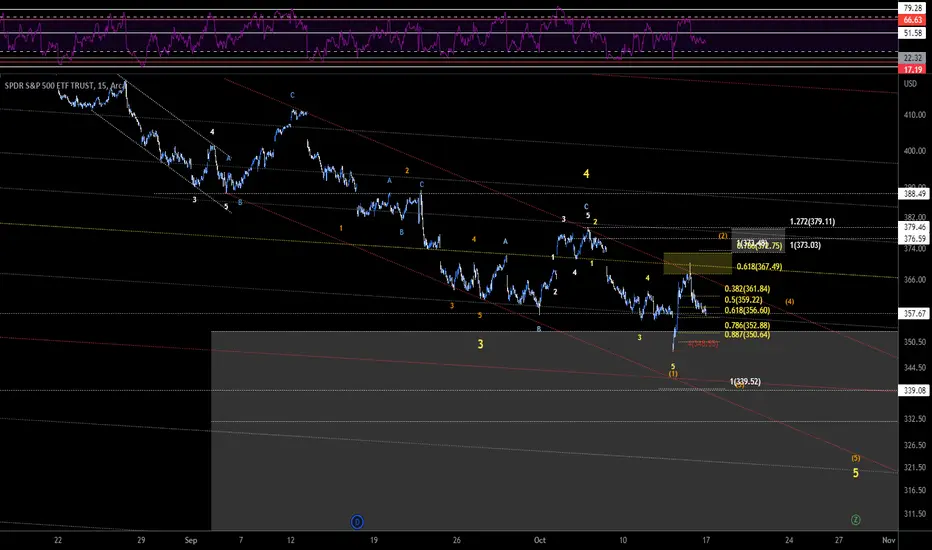This screenshot has height=550, width=932.
Task: Click the large yellow wave 3 label
Action: click(480, 344)
